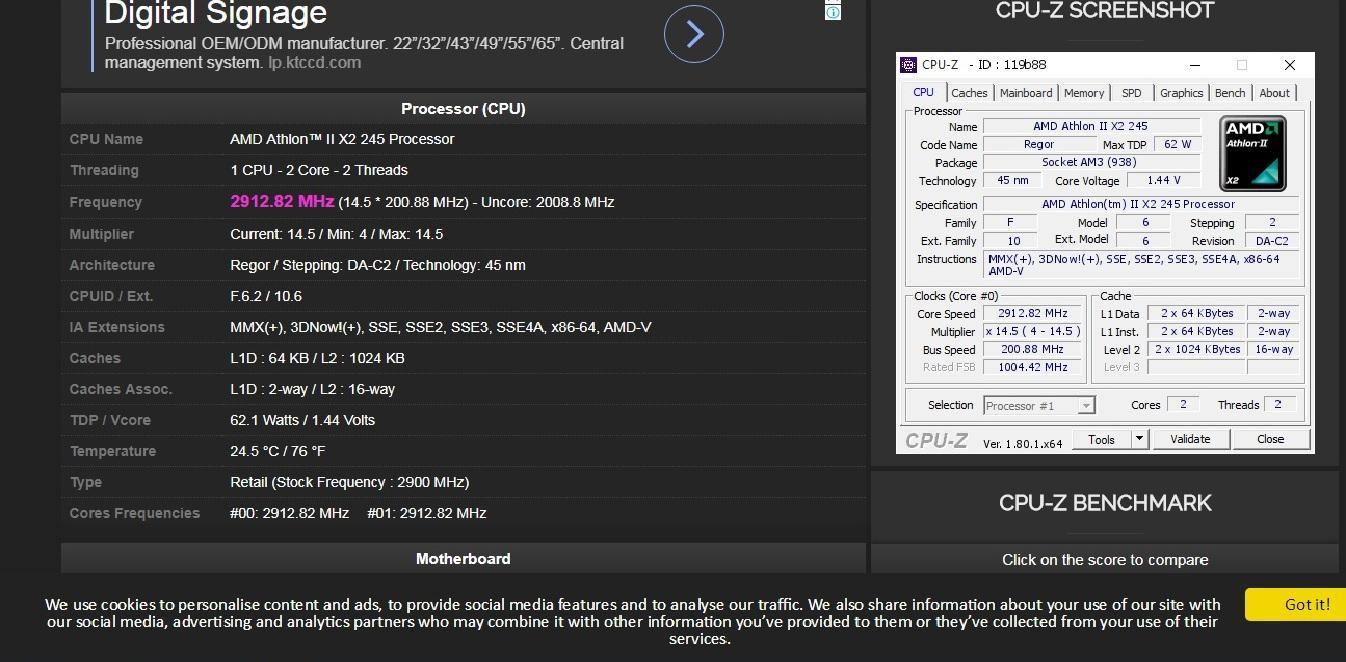This screenshot has width=1346, height=662.
Task: Select the Package field Socket AM3 (938)
Action: click(1091, 162)
